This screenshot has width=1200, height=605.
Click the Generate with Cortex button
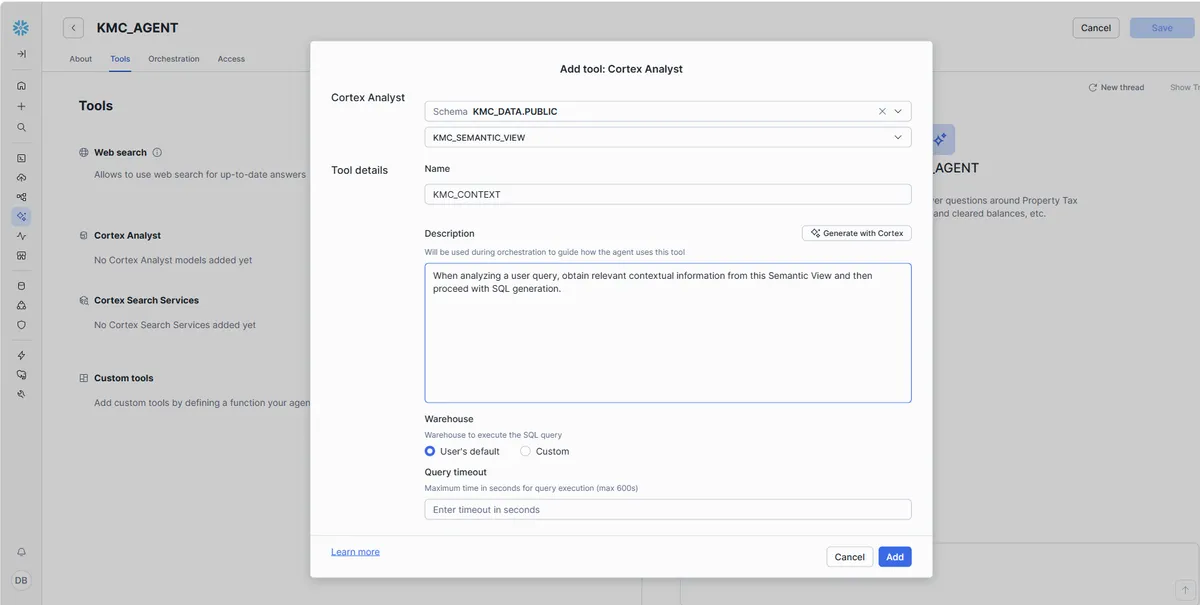pyautogui.click(x=856, y=232)
